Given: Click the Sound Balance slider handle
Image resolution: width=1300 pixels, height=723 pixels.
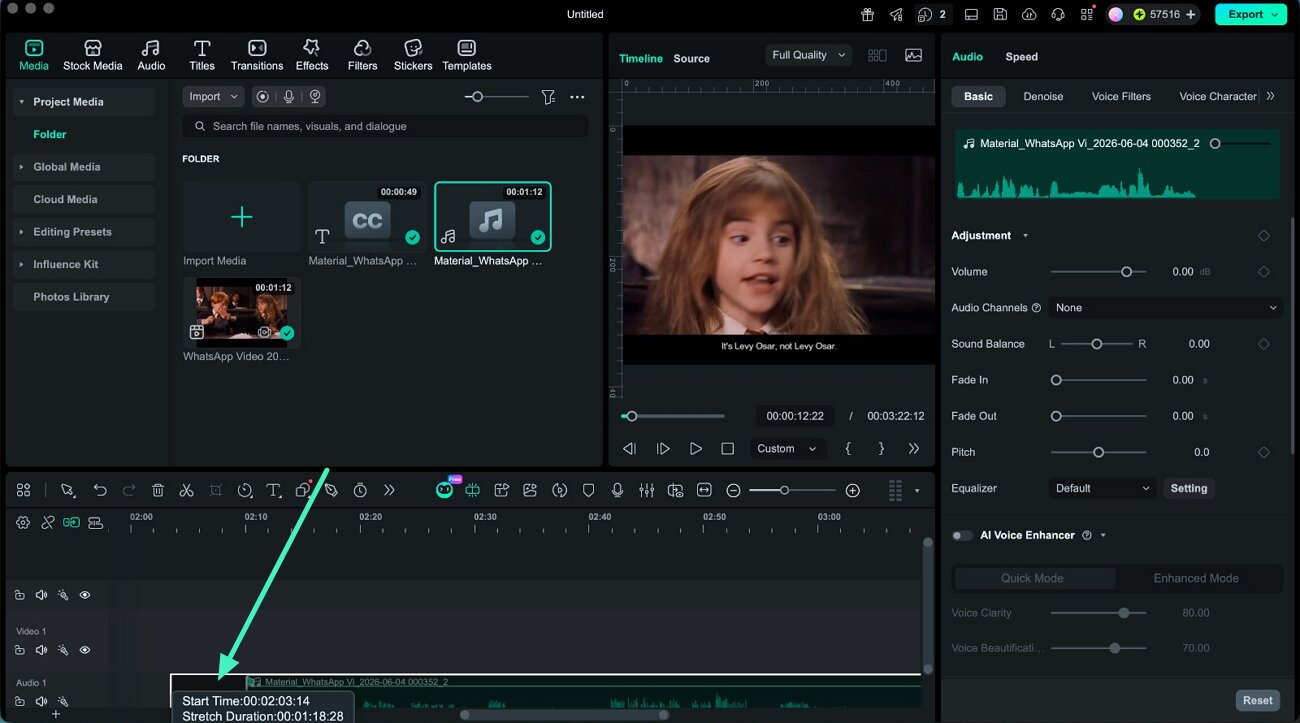Looking at the screenshot, I should pos(1097,344).
